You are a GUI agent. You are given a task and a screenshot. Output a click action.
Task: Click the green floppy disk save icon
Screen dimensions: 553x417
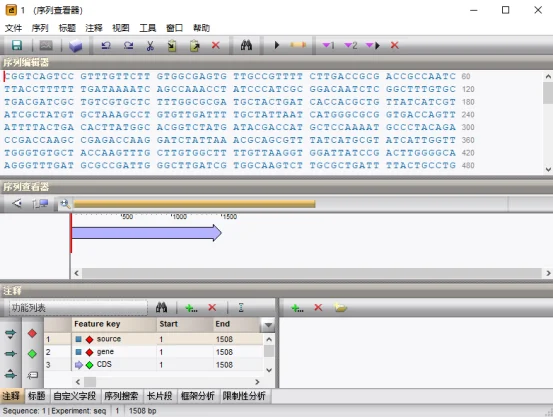pyautogui.click(x=17, y=45)
